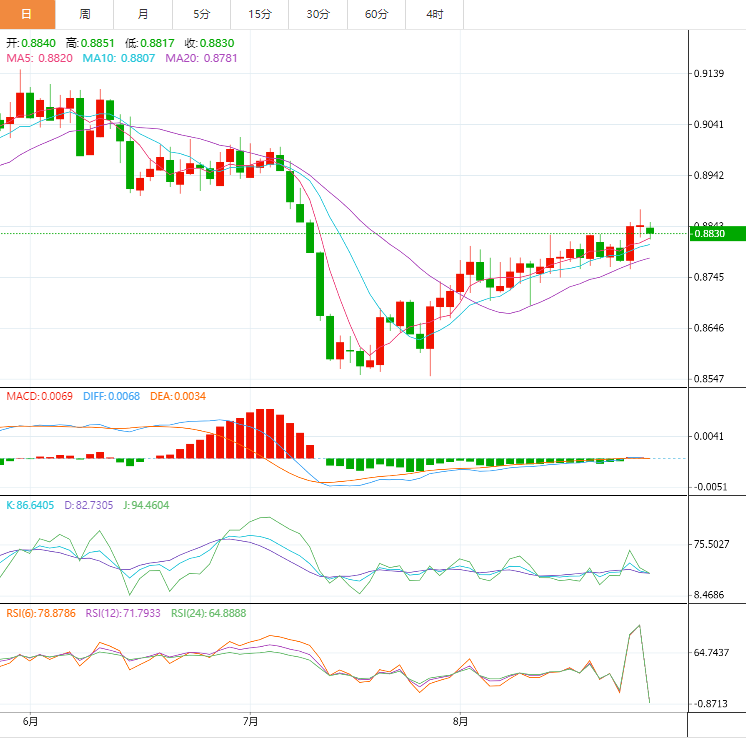This screenshot has width=746, height=739.
Task: Click the MA5 legend label
Action: [x=40, y=59]
